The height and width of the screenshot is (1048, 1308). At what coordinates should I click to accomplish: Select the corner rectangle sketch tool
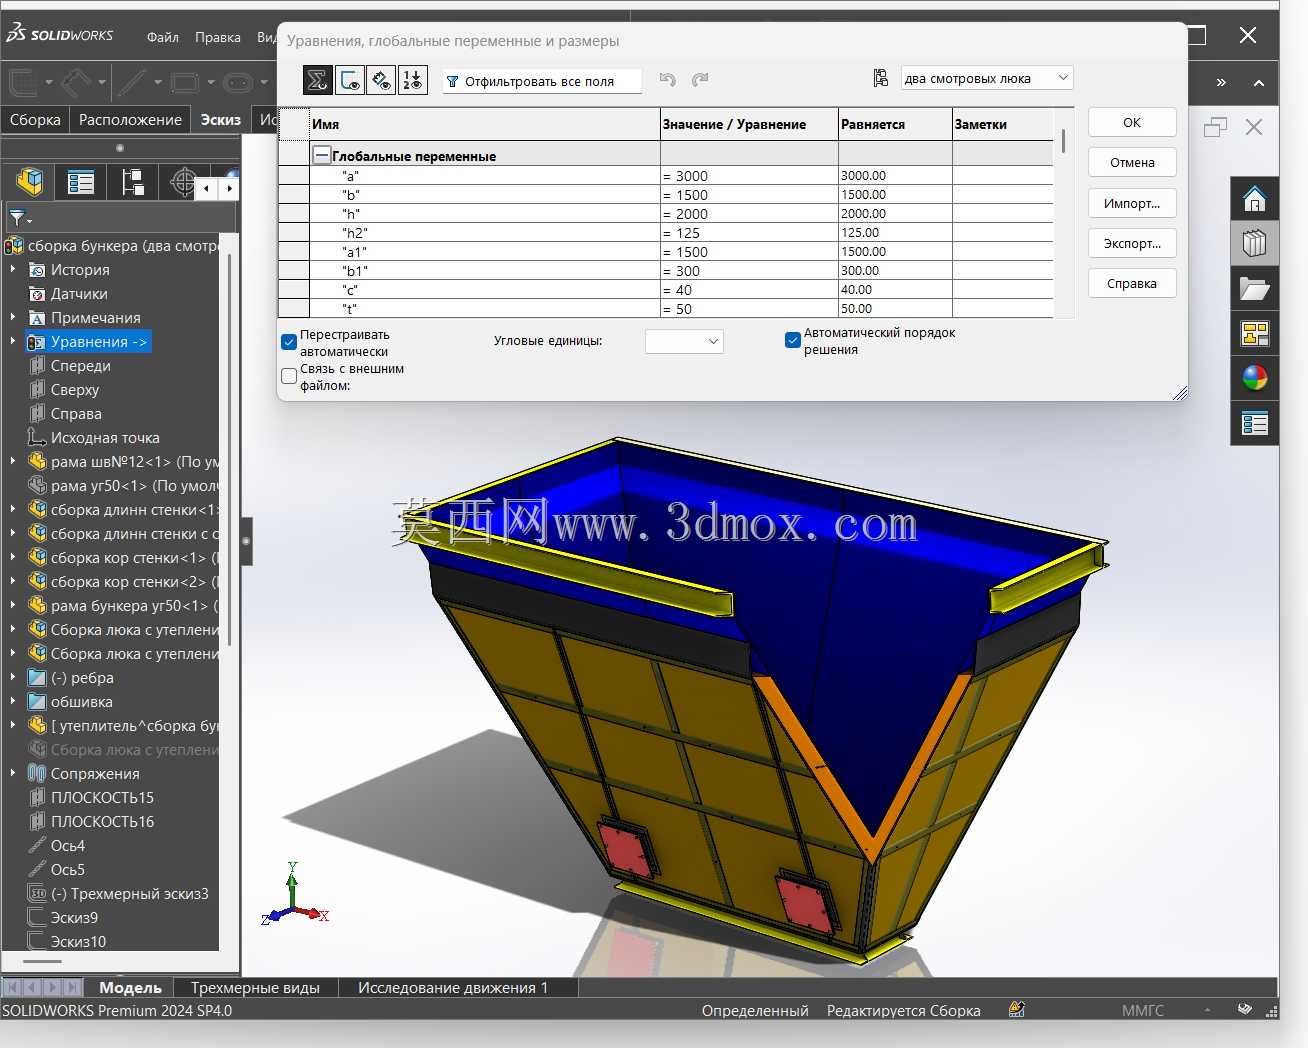(185, 82)
